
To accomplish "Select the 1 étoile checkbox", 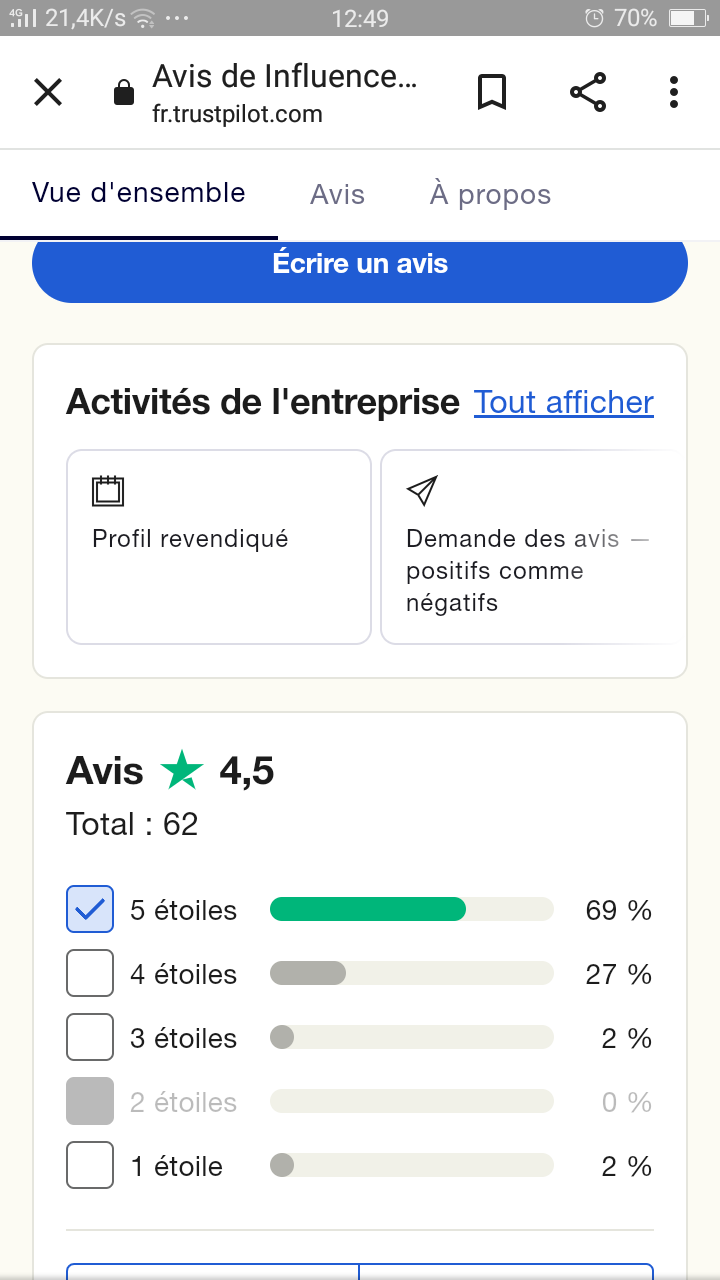I will pos(90,1166).
